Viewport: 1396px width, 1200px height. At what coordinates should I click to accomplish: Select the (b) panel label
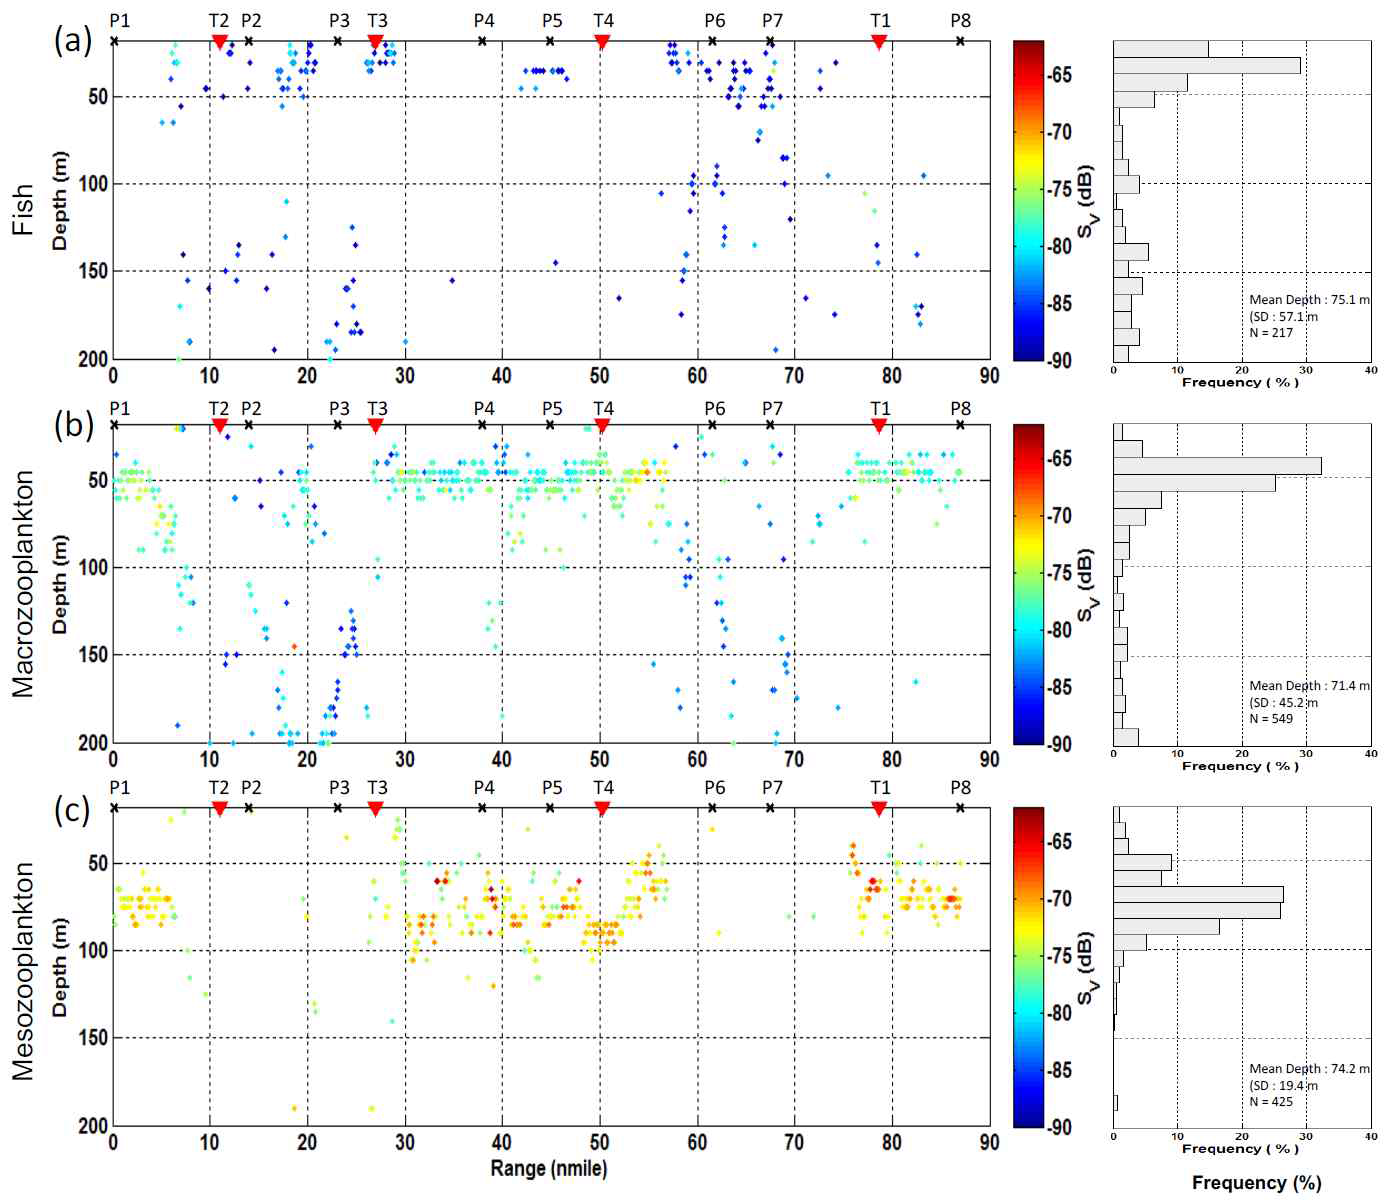tap(73, 424)
